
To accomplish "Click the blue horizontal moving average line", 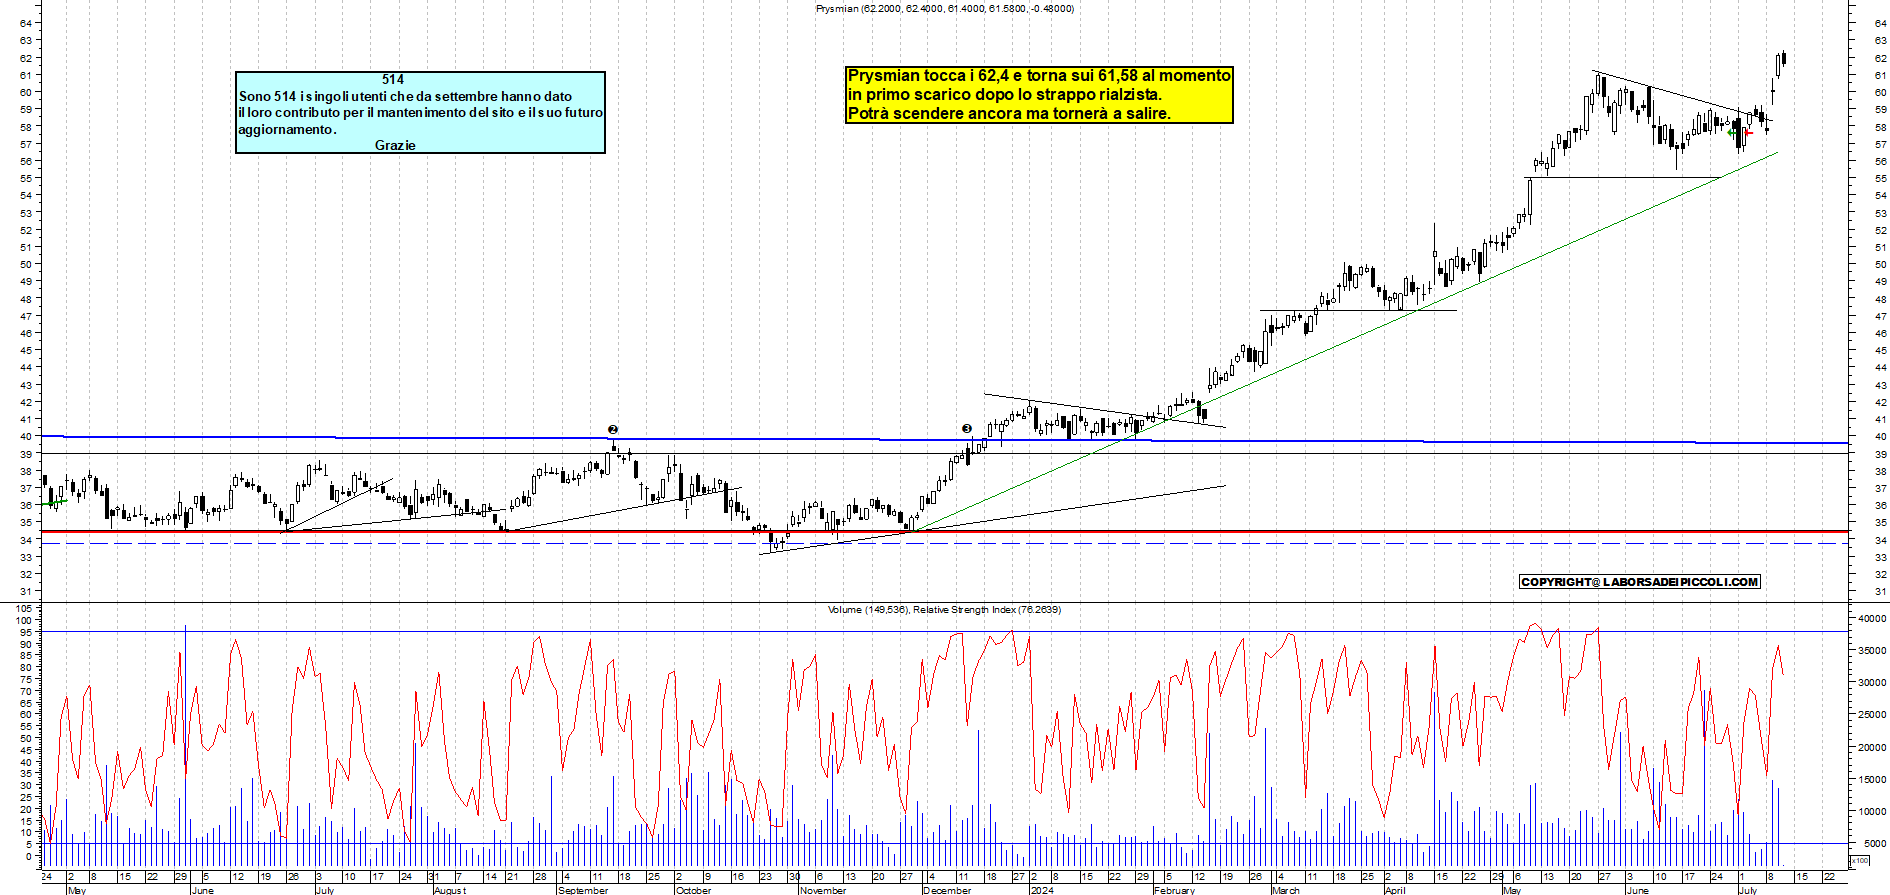I will coord(945,439).
